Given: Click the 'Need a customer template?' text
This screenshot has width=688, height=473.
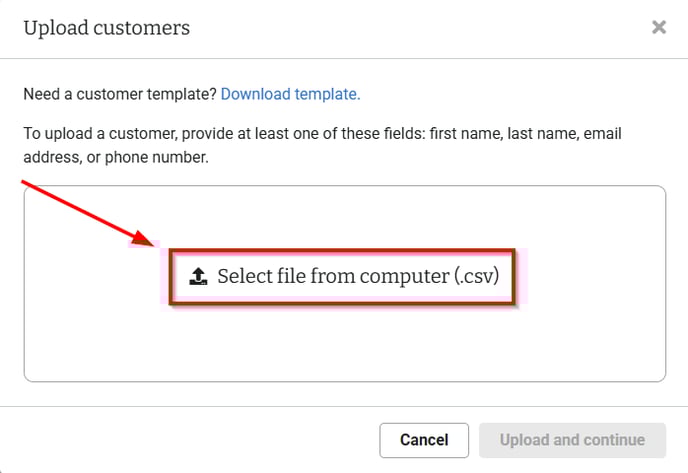Looking at the screenshot, I should [x=120, y=94].
